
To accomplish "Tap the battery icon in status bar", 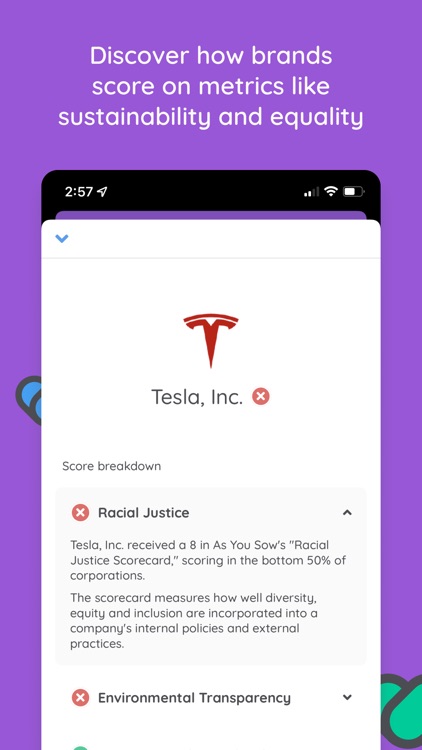I will coord(354,192).
